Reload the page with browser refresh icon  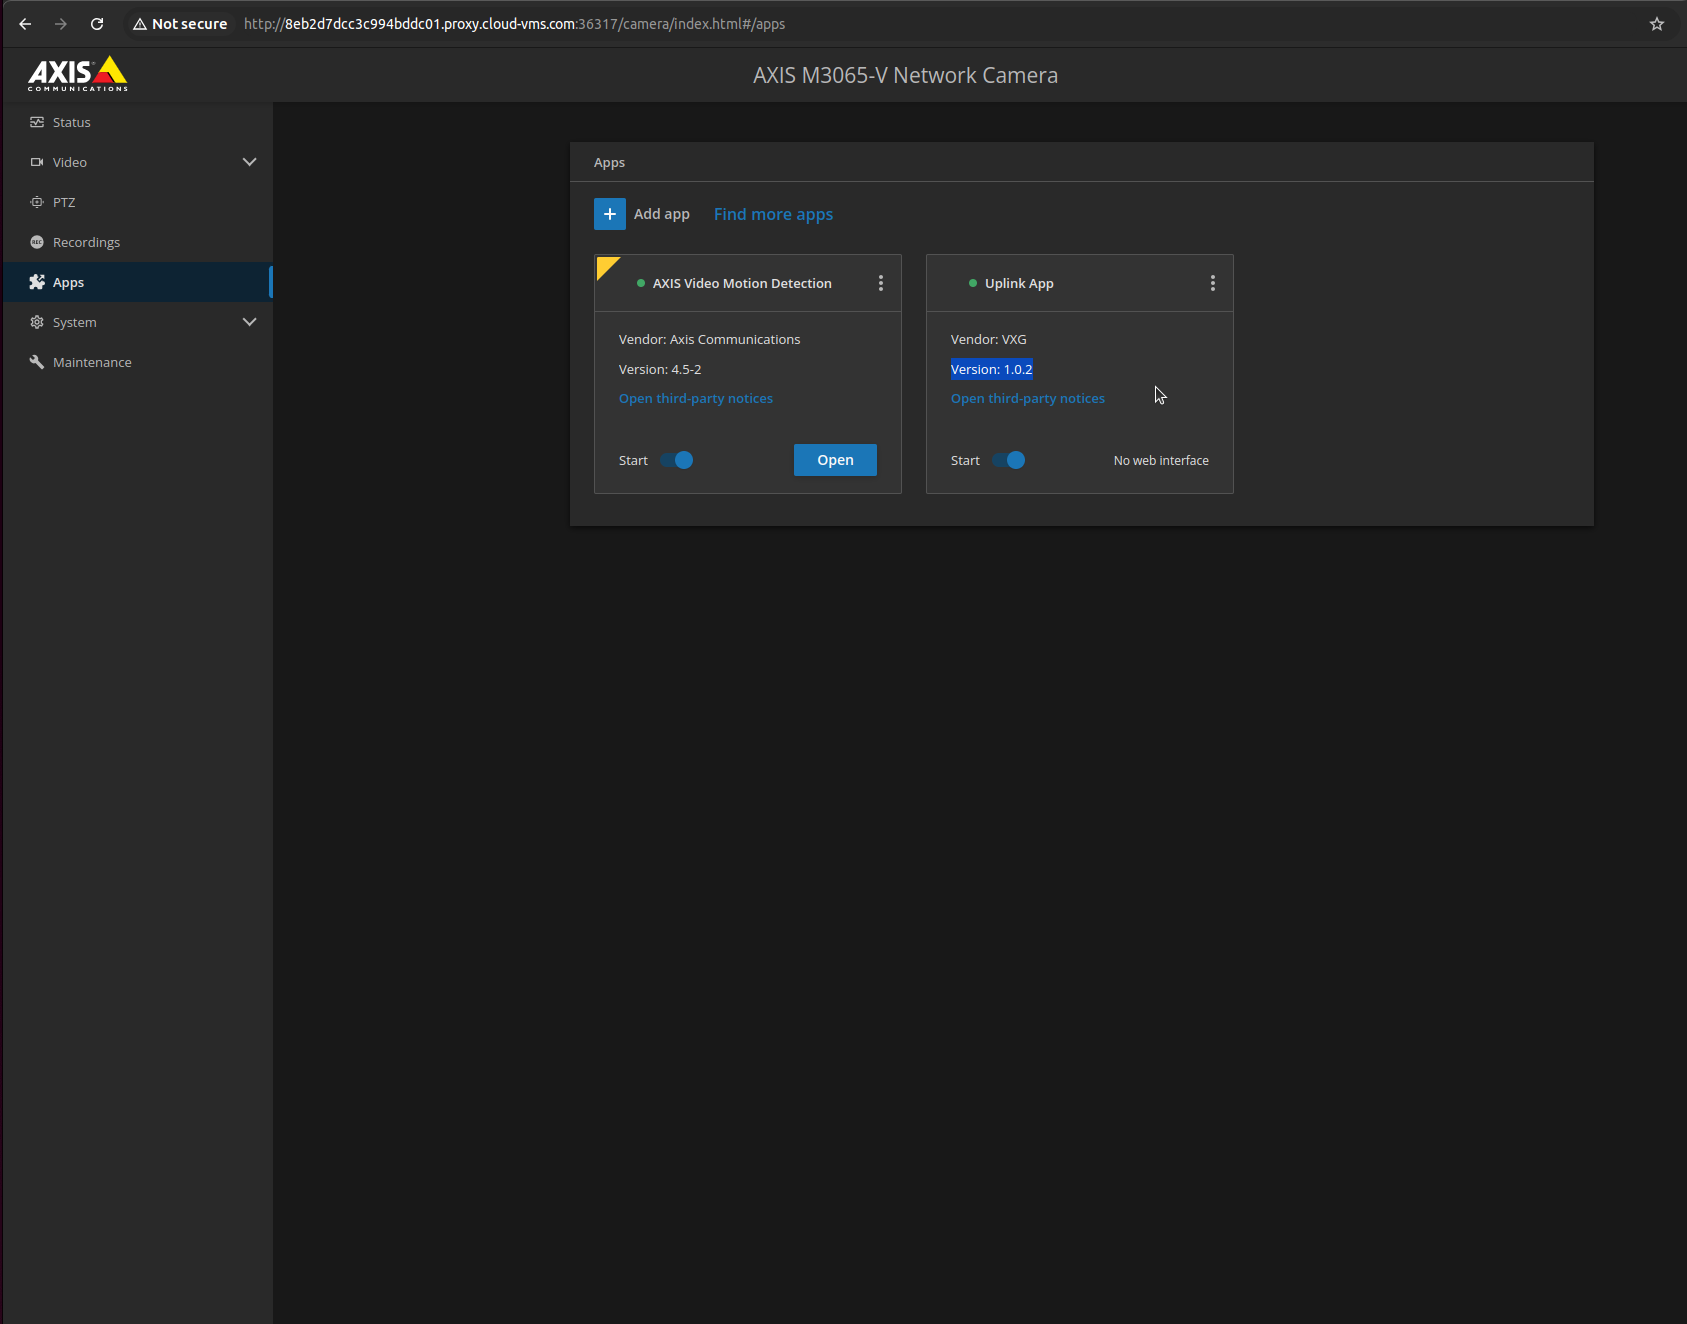[97, 24]
